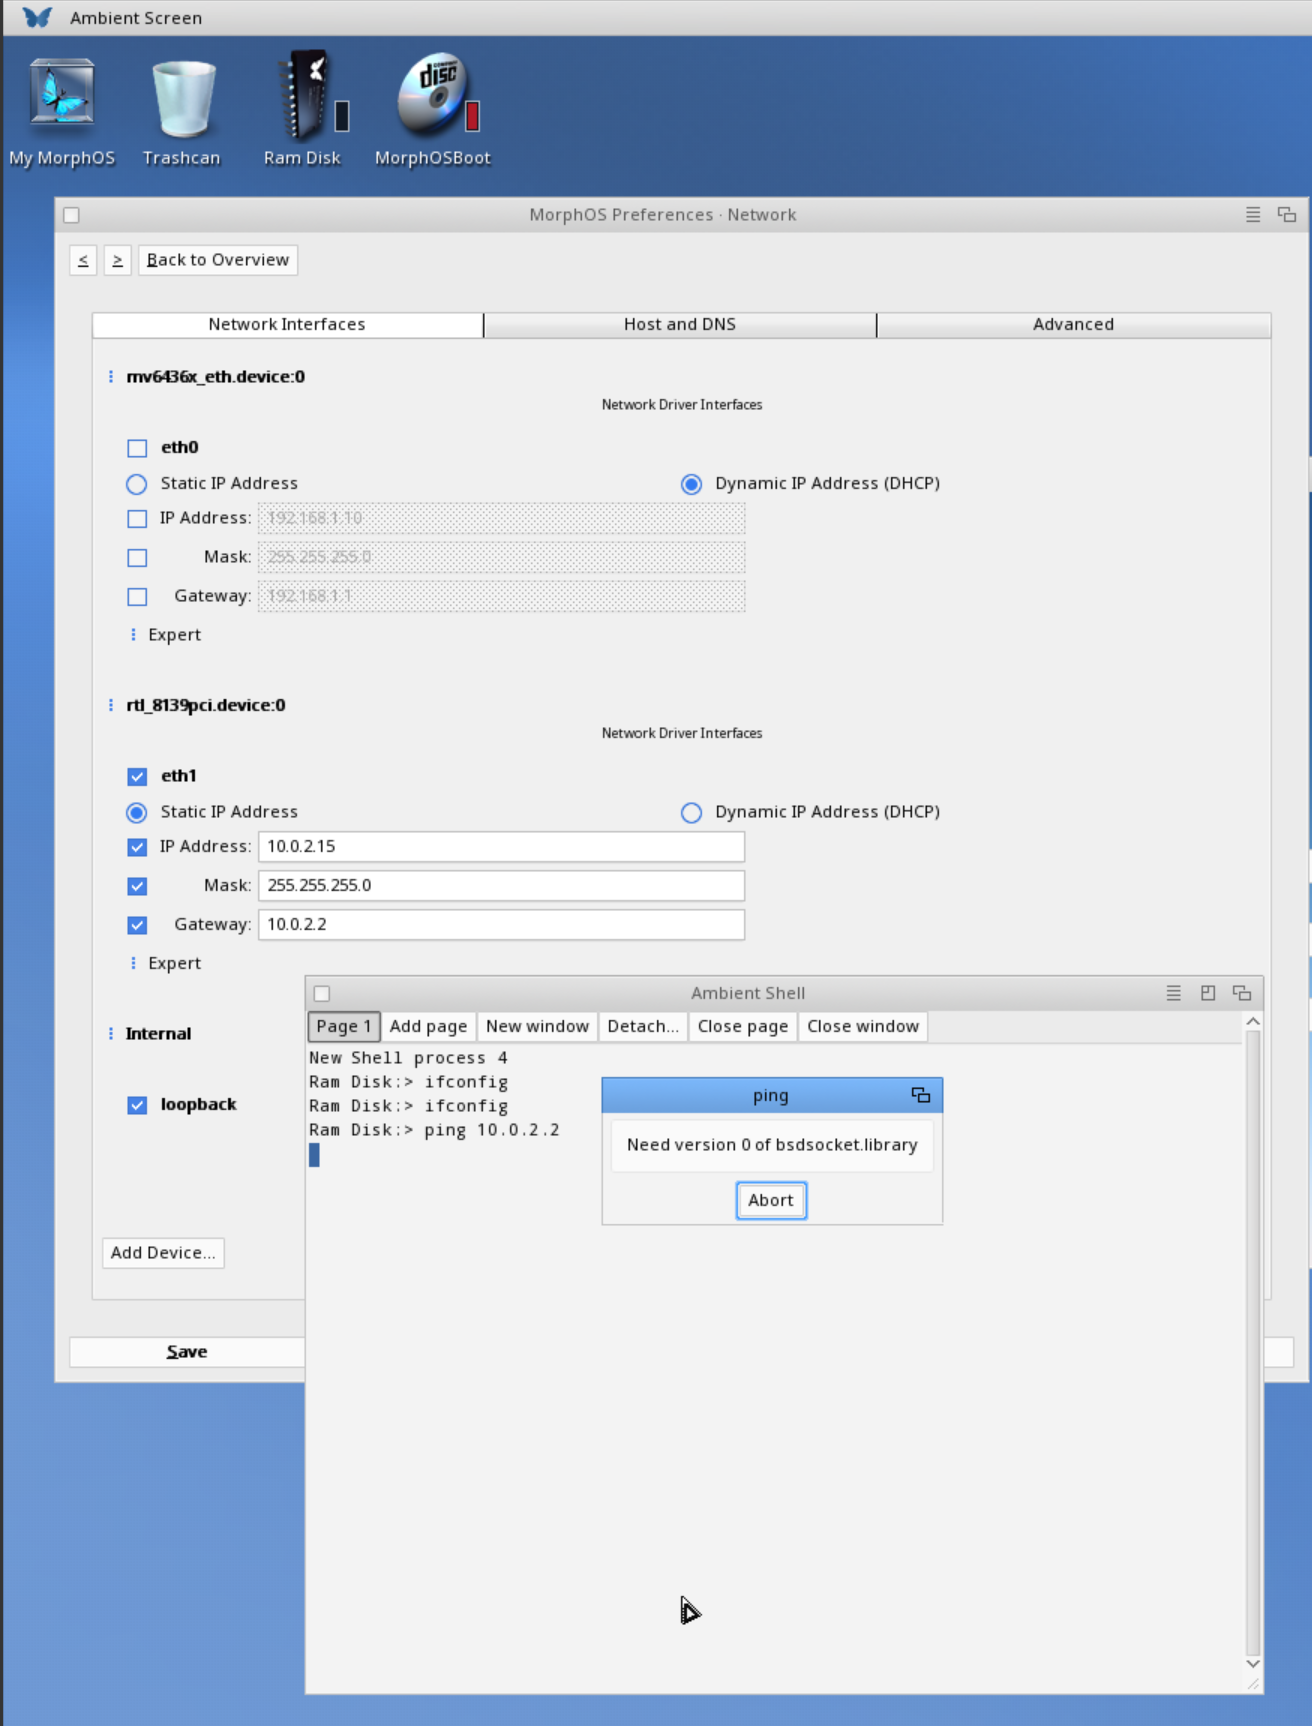Click the eth1 Gateway input field
This screenshot has height=1726, width=1312.
click(501, 925)
